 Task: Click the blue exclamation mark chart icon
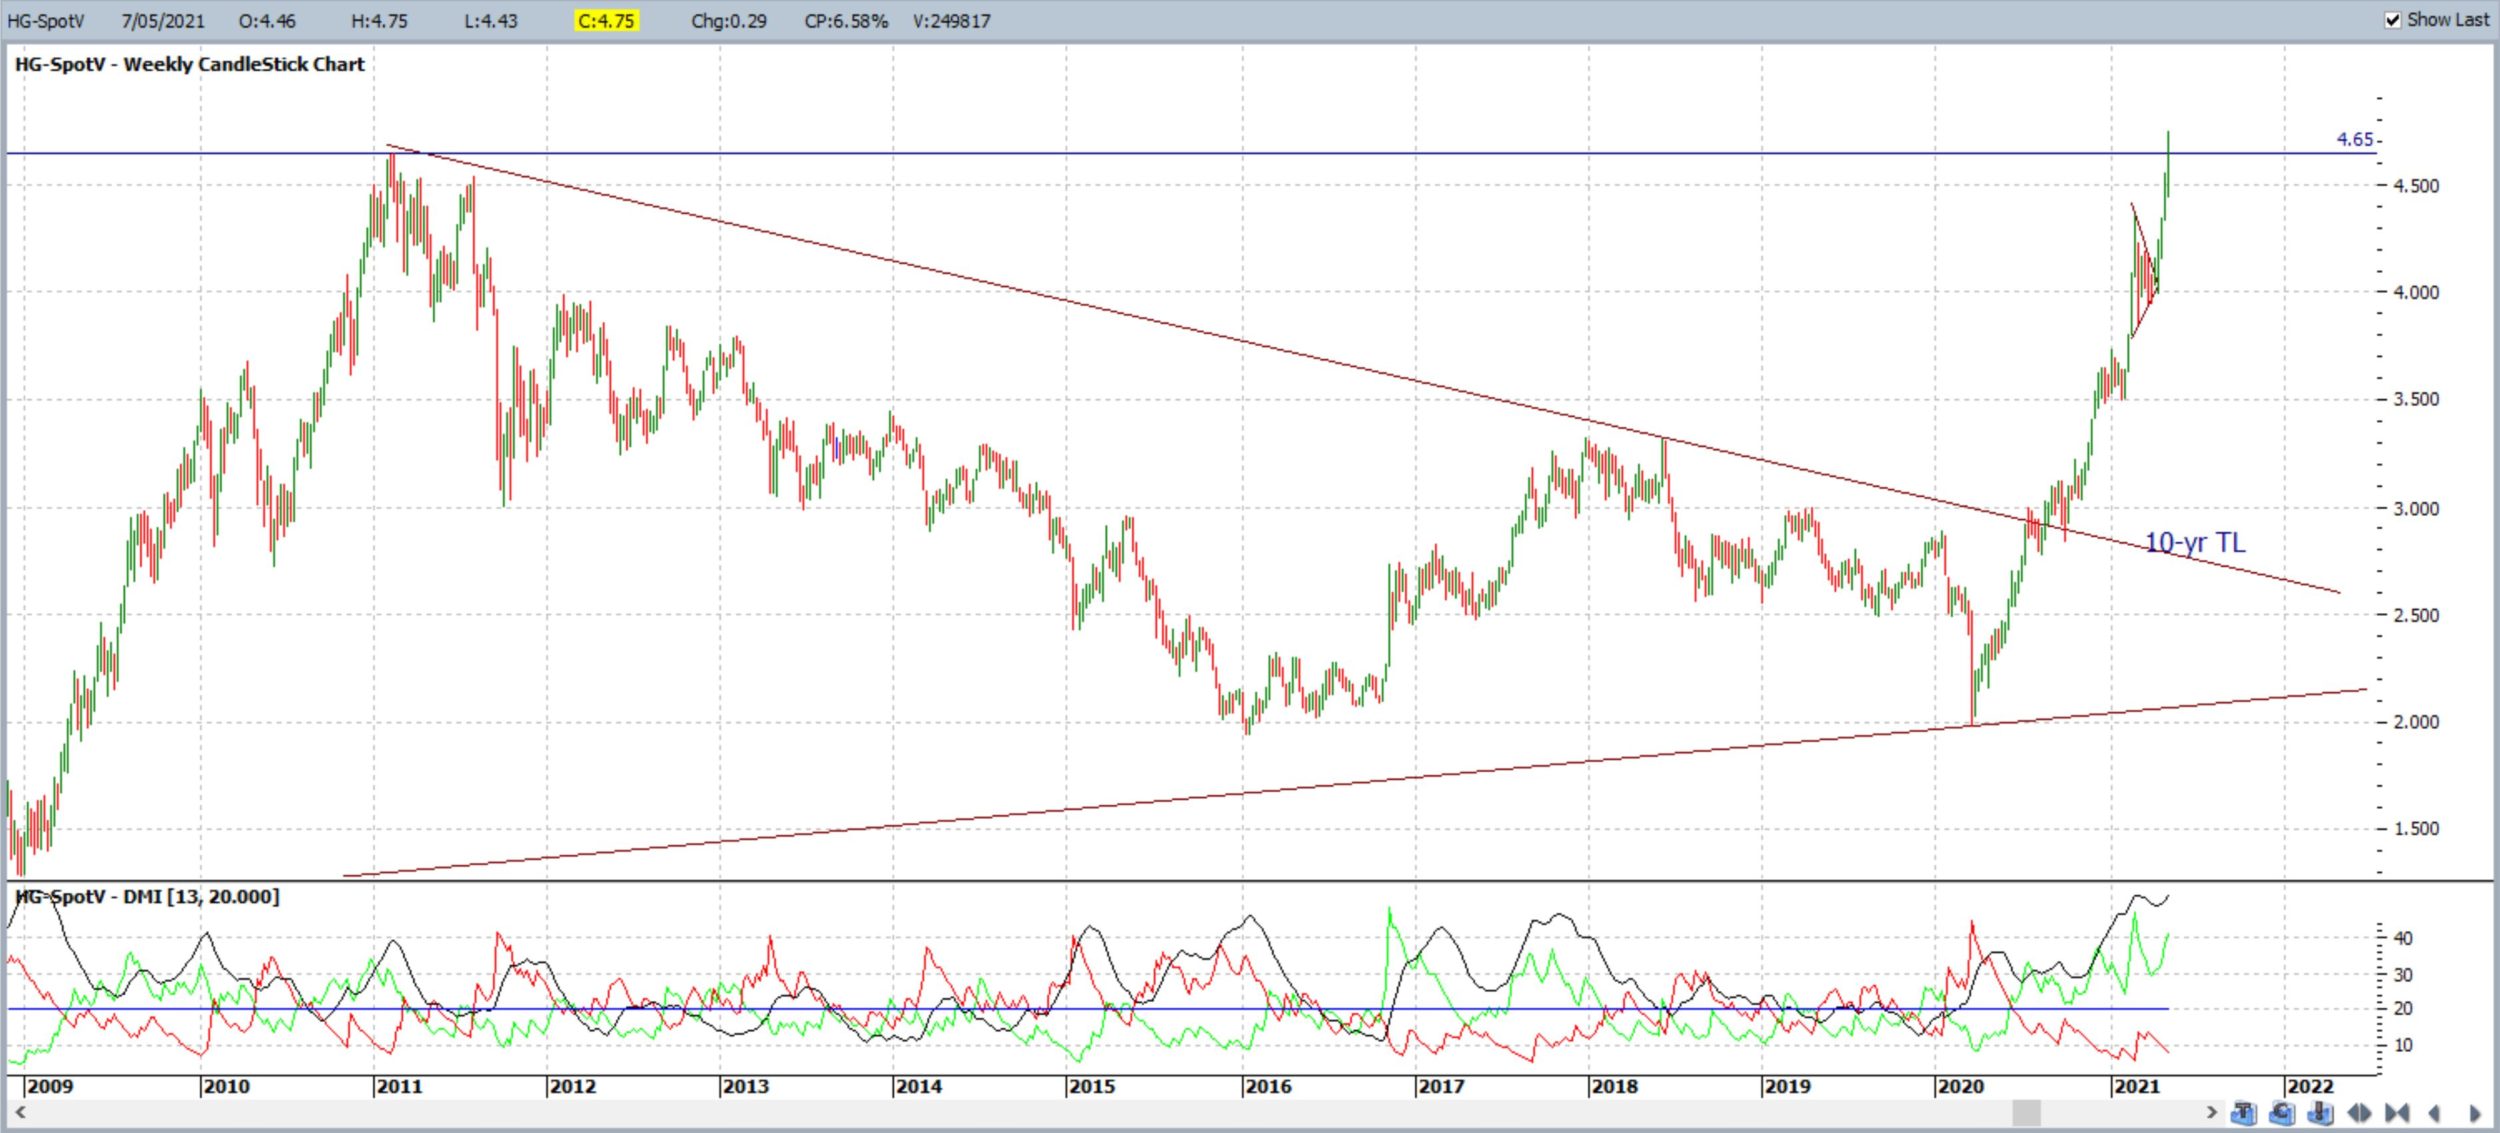pos(2320,1113)
